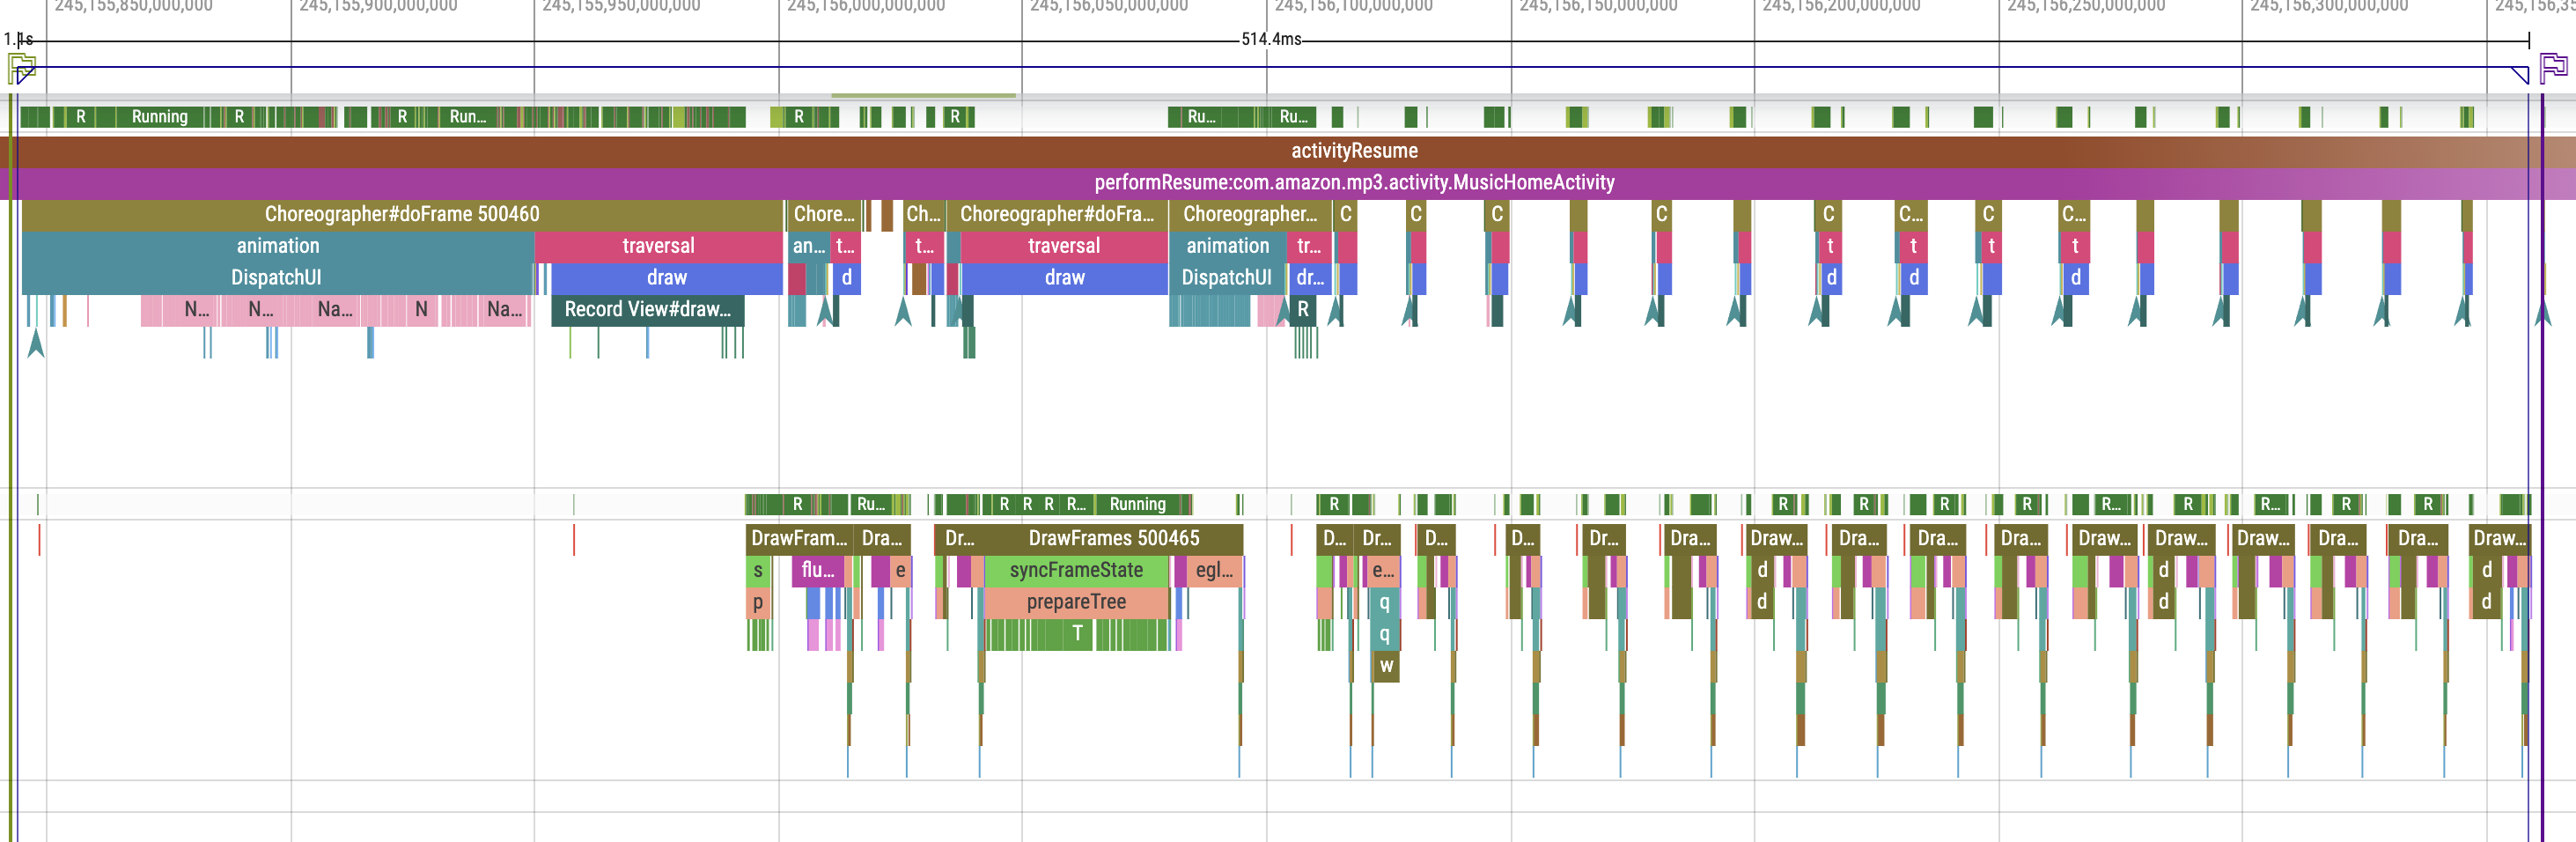Click the 514.4ms selection duration label

point(1270,39)
